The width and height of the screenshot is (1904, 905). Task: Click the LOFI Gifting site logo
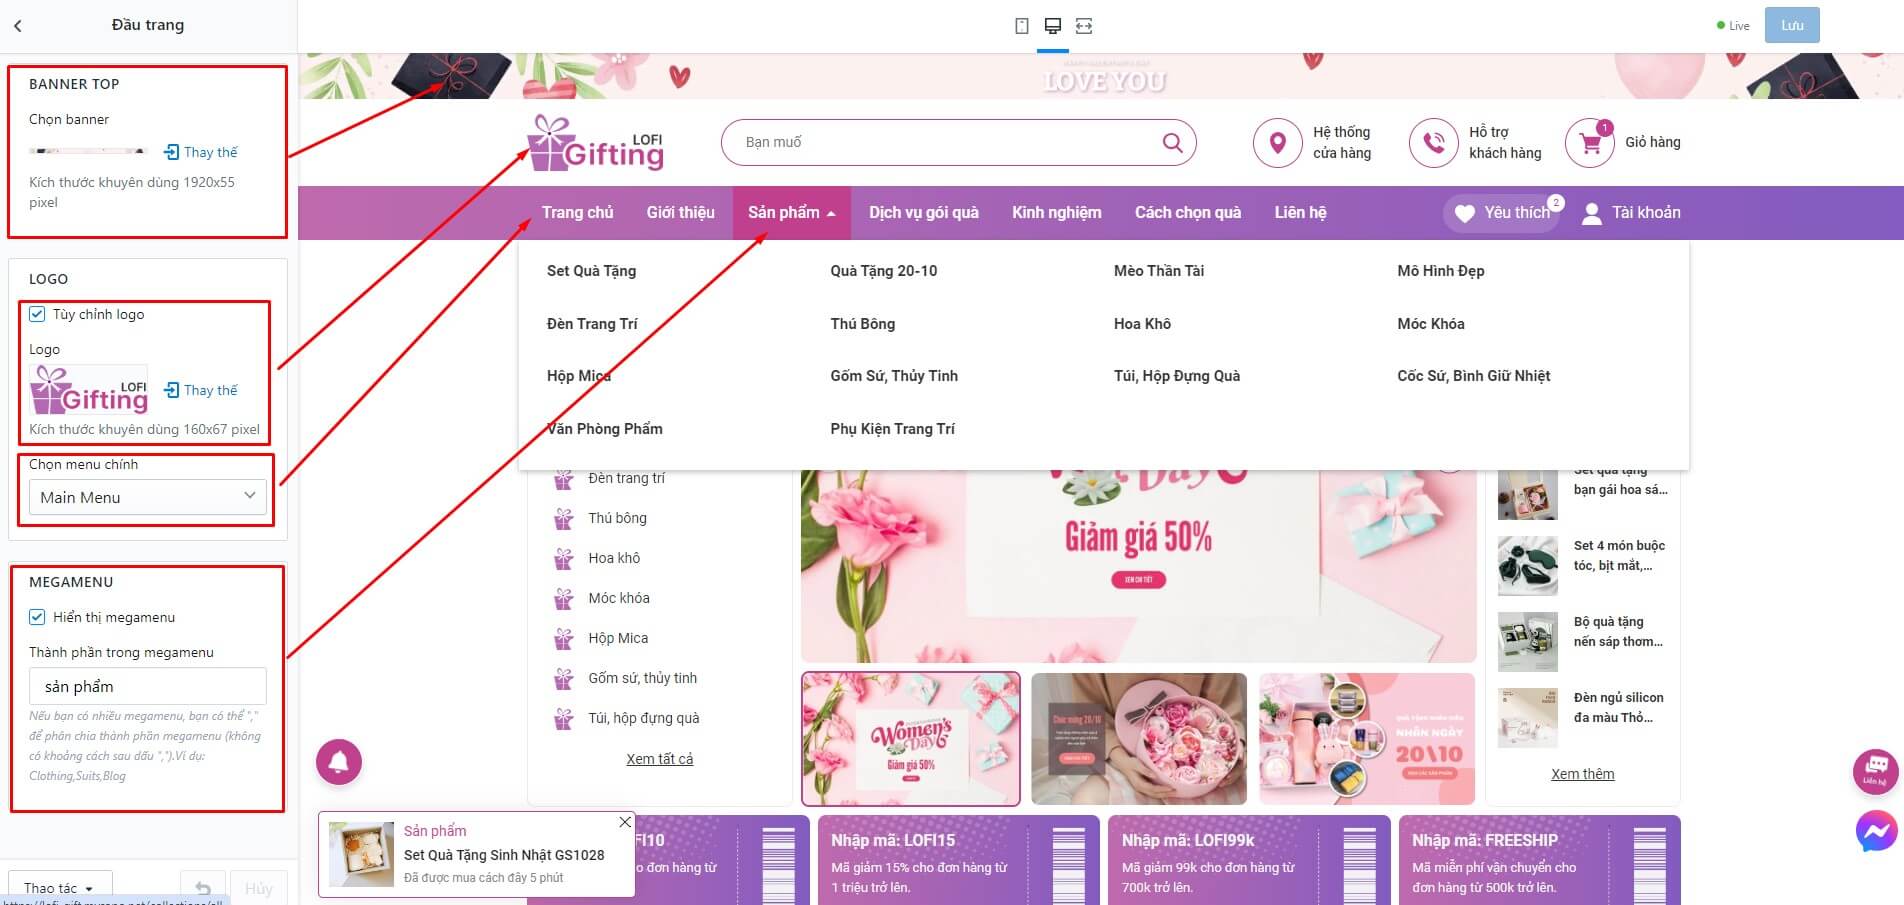point(596,142)
